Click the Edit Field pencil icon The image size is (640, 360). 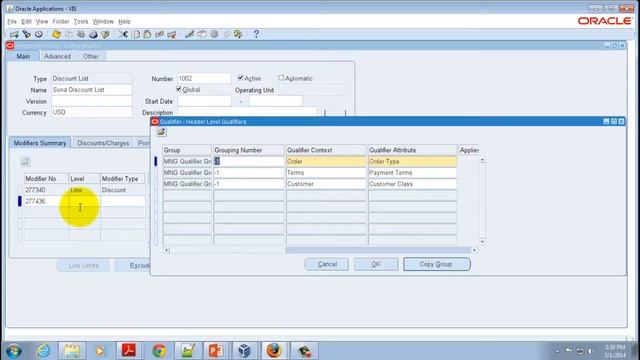coord(189,34)
